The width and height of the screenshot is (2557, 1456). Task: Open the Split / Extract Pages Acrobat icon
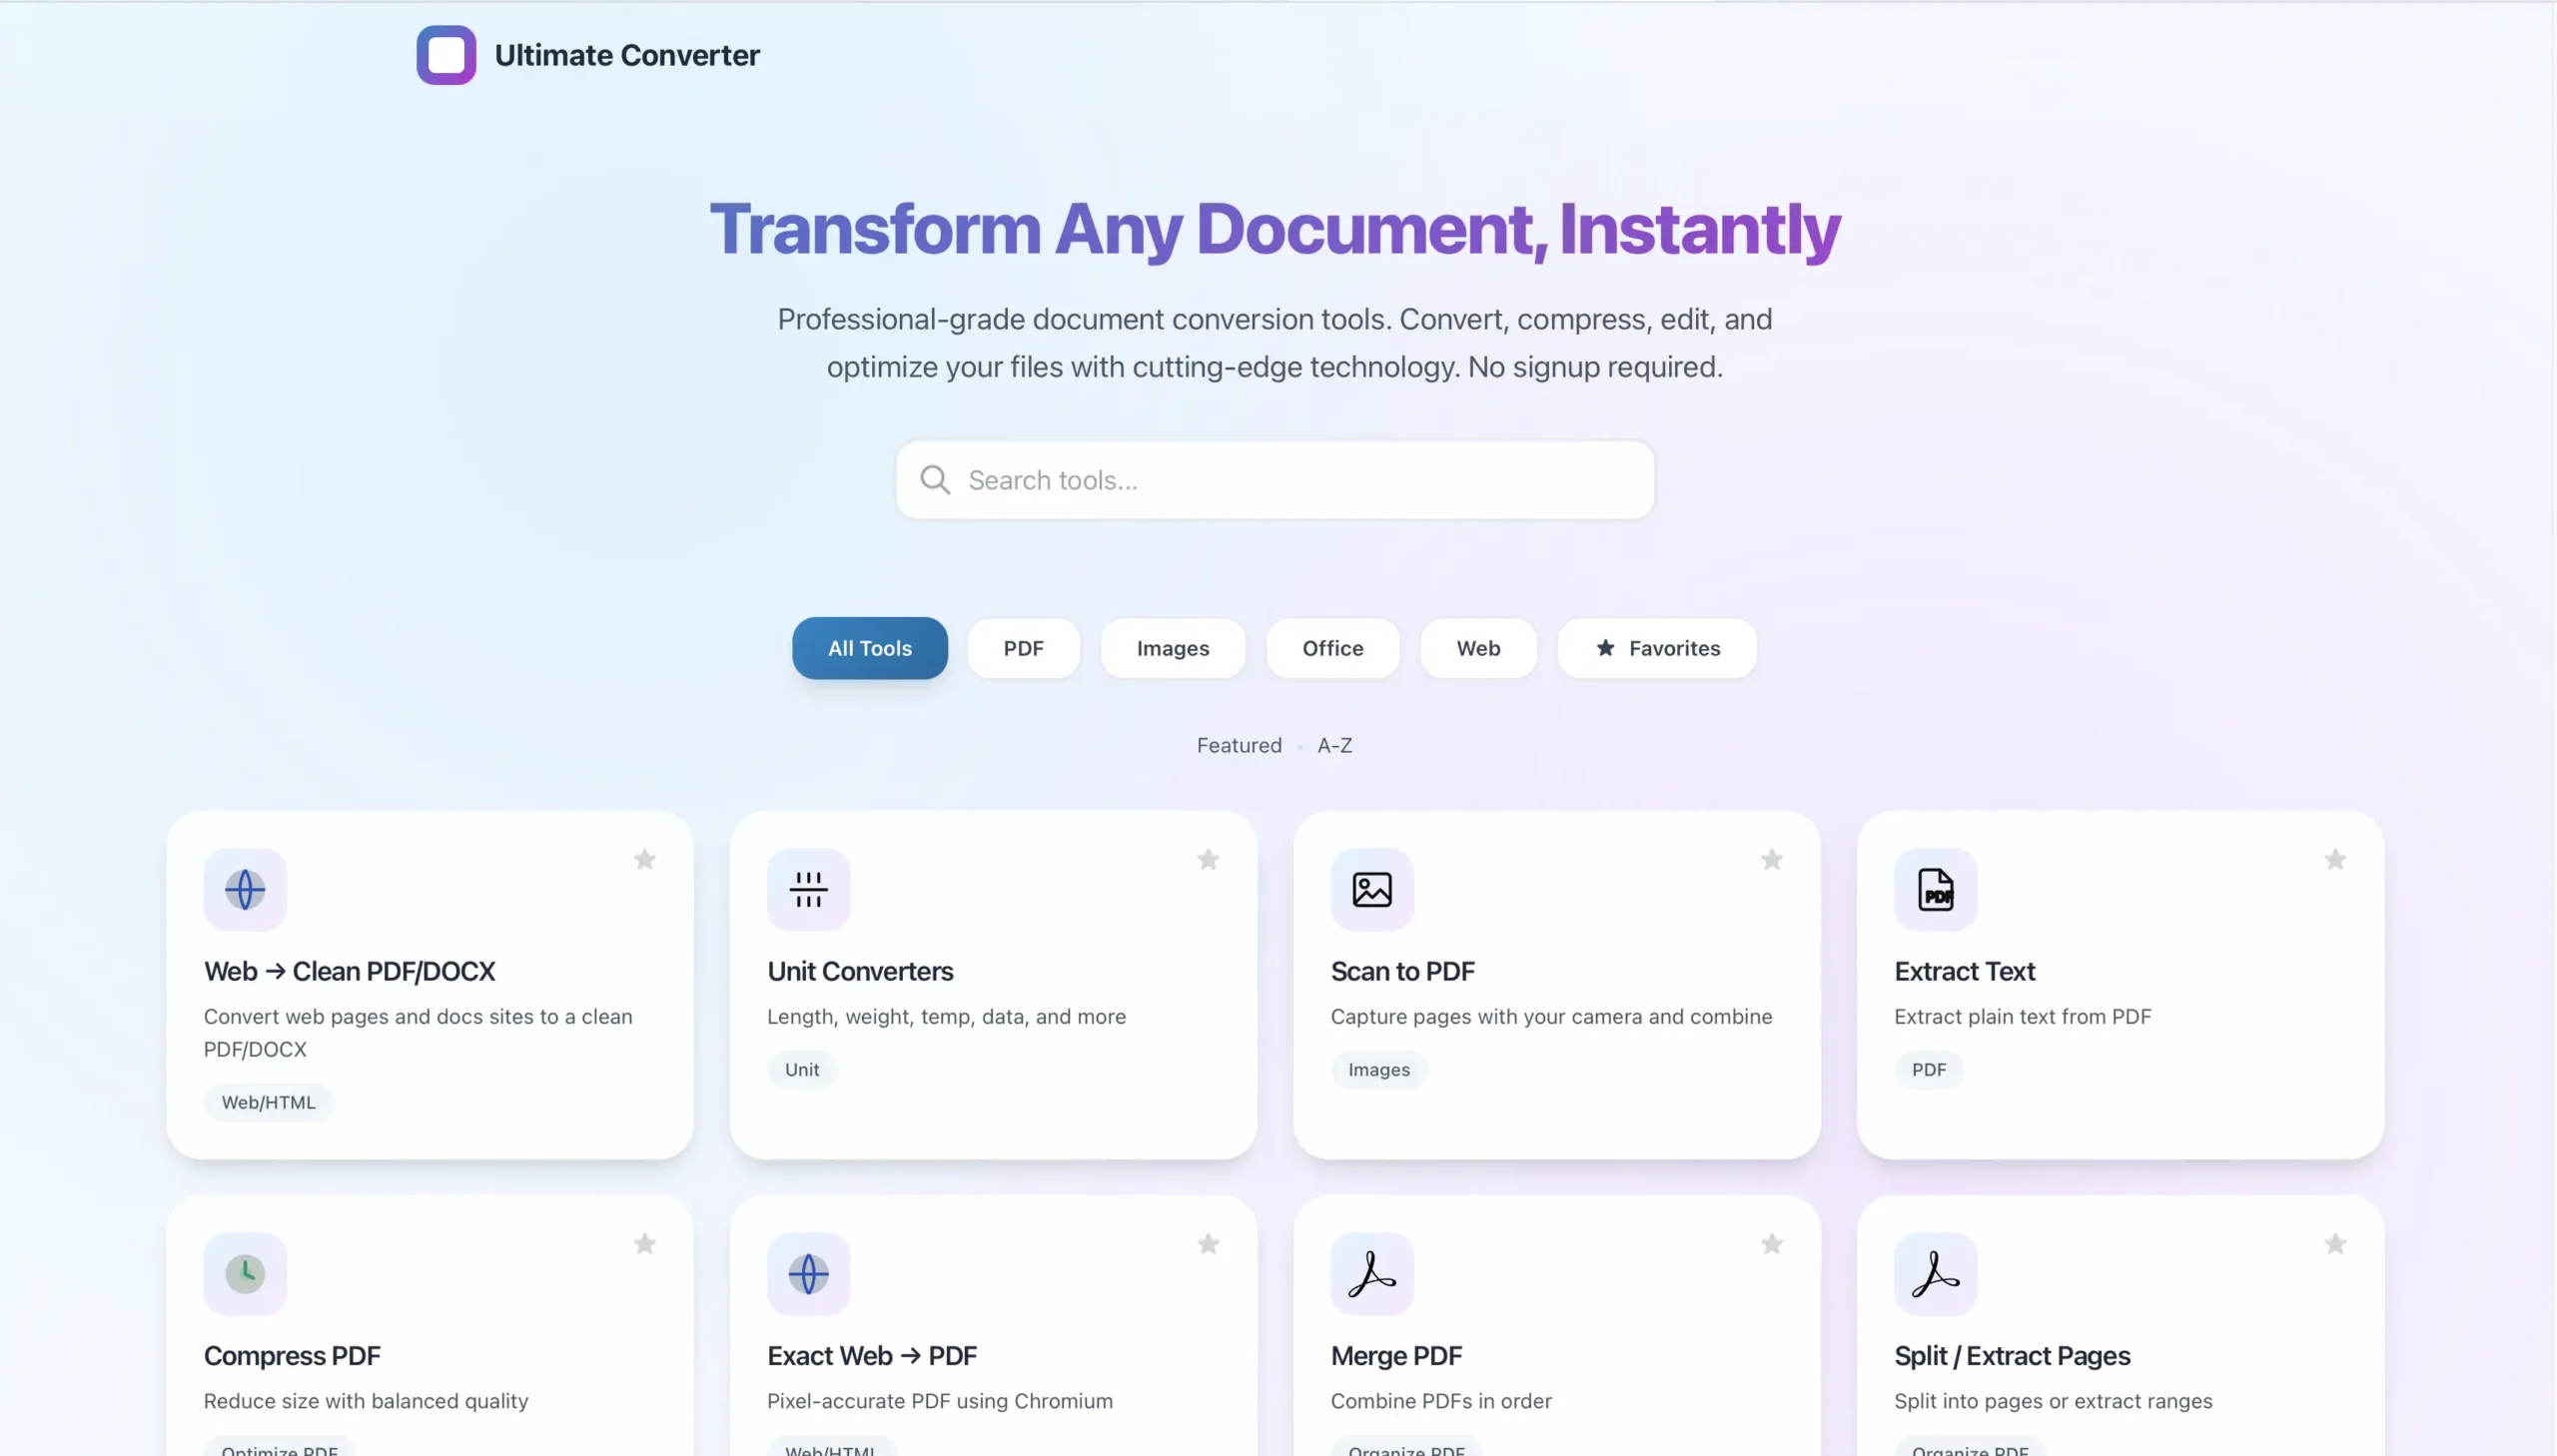tap(1935, 1273)
